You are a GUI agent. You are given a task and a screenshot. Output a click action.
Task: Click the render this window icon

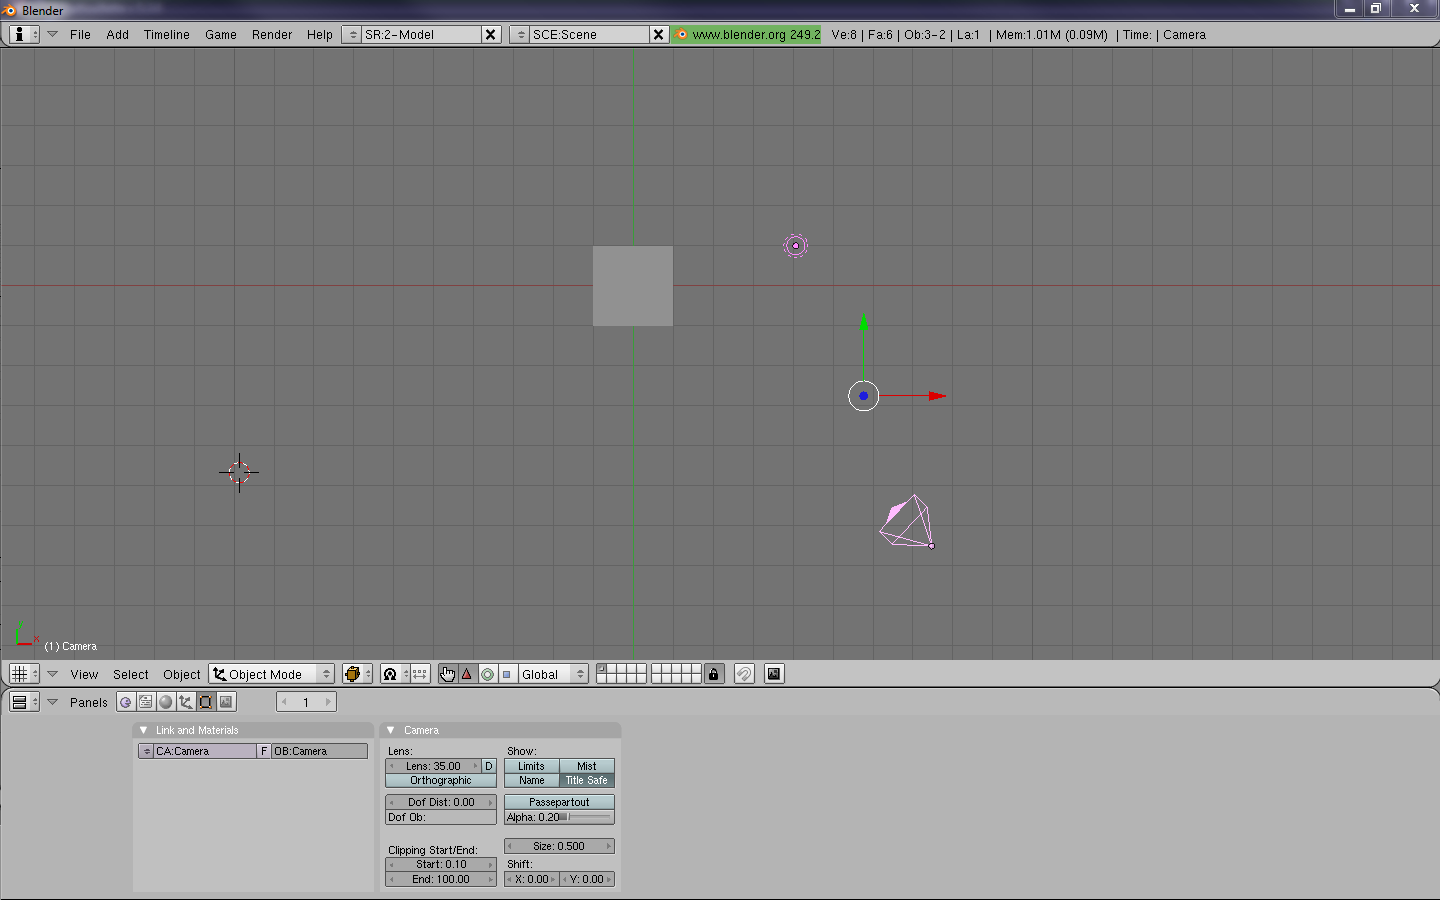tap(774, 674)
